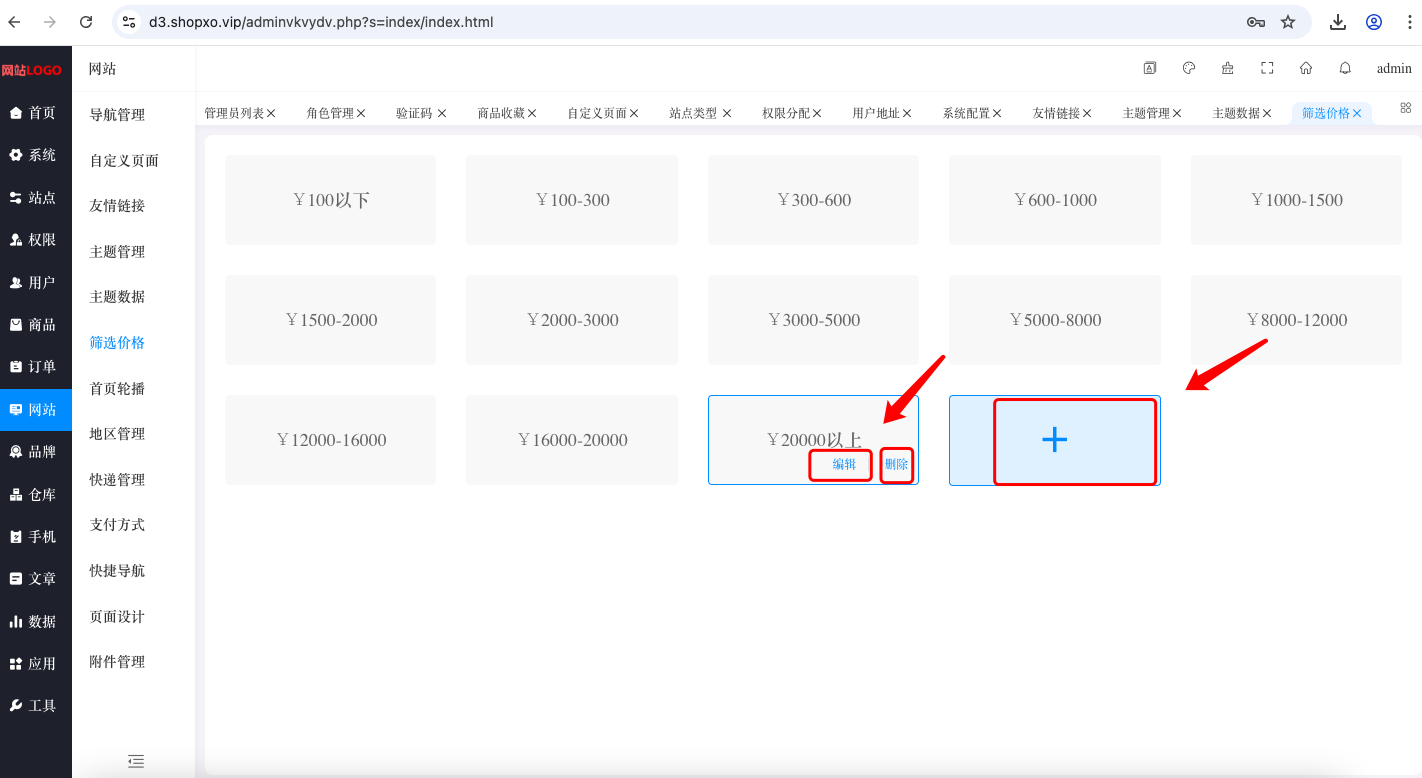The height and width of the screenshot is (778, 1422).
Task: Go back with the browser back arrow
Action: 14,22
